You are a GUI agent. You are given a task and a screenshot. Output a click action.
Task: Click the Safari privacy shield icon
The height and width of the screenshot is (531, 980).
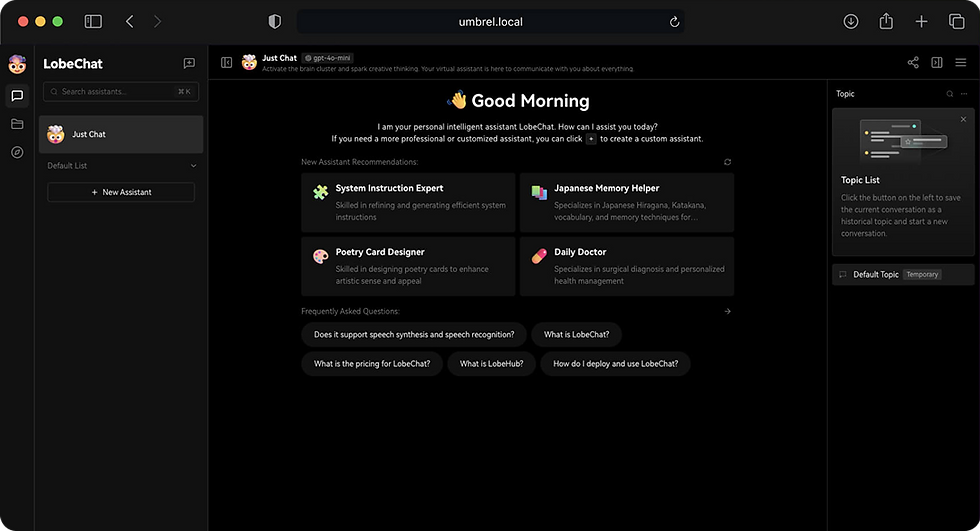click(x=274, y=21)
